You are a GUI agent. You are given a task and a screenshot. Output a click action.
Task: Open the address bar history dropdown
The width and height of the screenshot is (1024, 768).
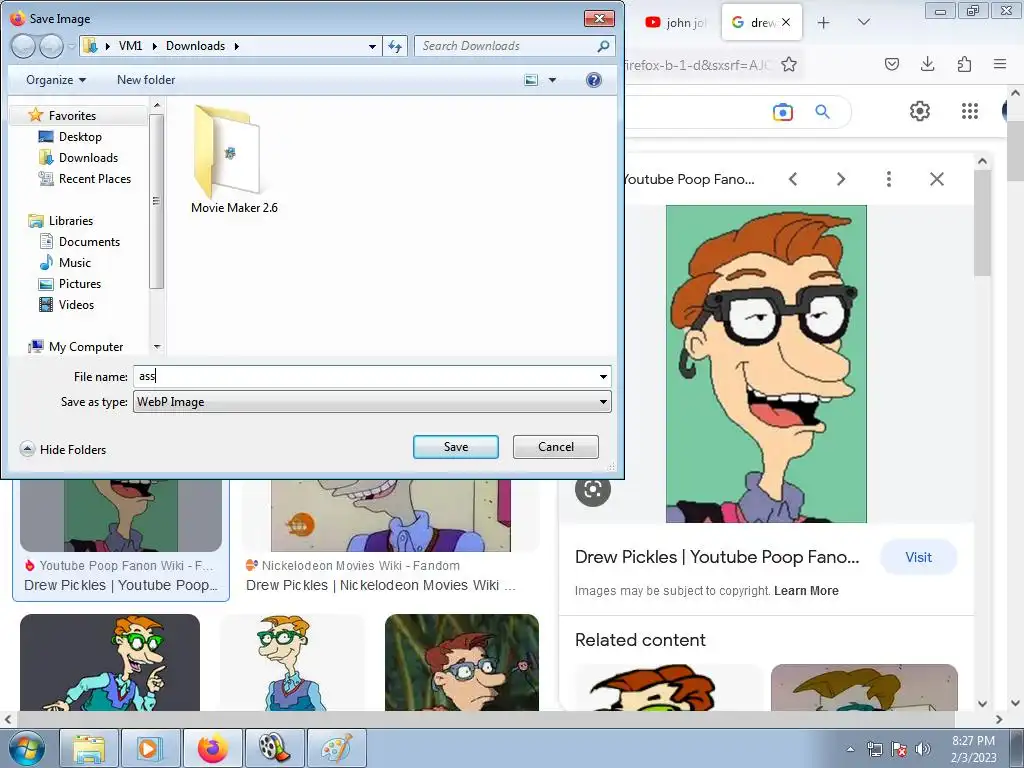[372, 46]
